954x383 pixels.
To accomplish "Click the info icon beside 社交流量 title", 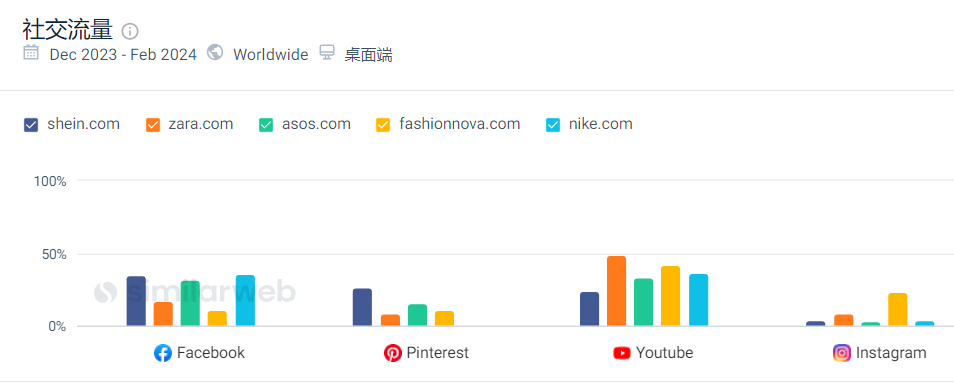I will (x=130, y=31).
